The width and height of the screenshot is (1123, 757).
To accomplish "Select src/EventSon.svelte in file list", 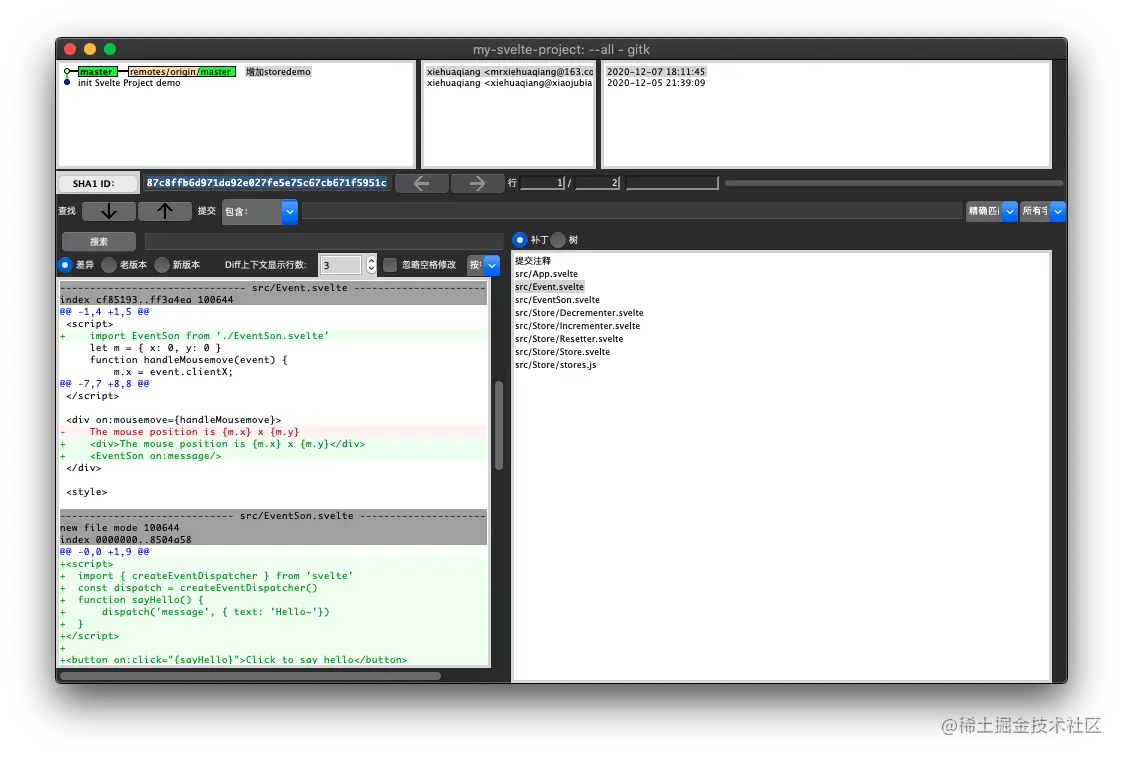I will pyautogui.click(x=557, y=299).
